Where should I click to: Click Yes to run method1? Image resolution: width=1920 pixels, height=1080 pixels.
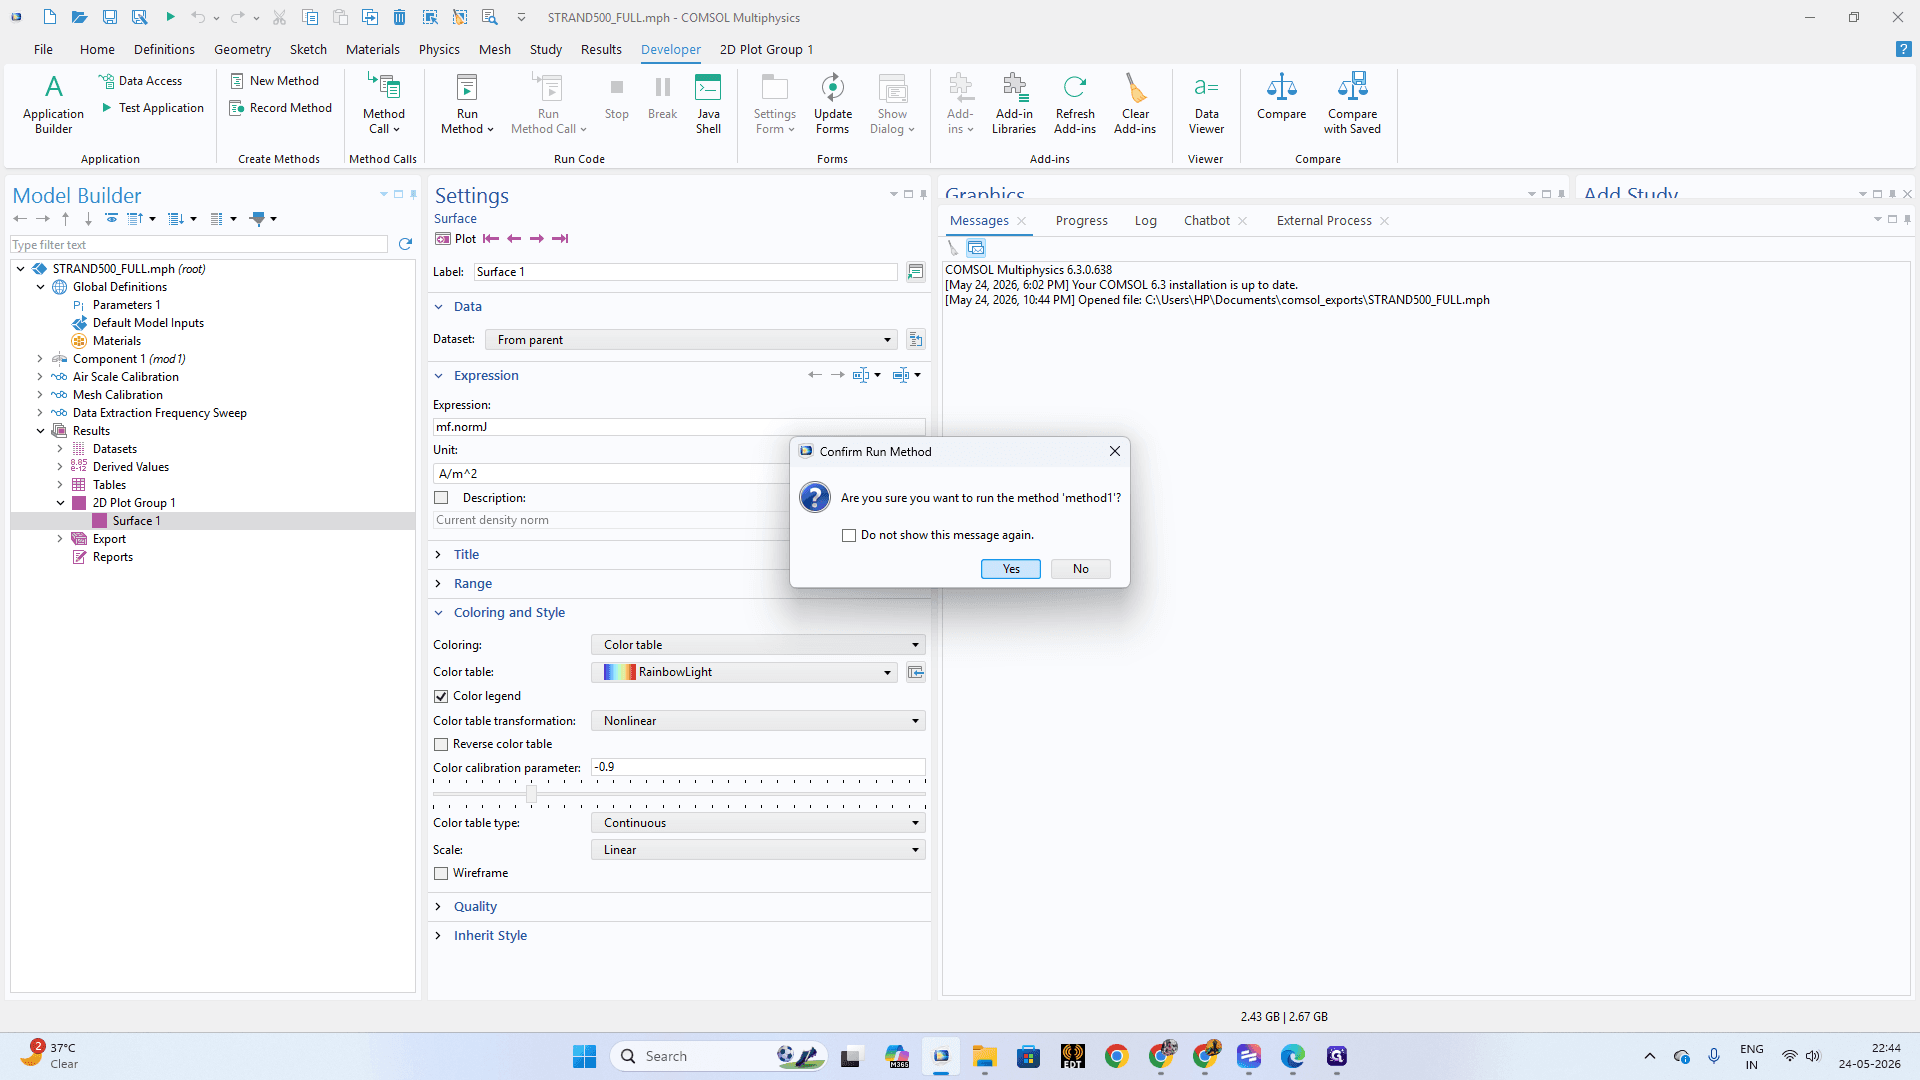coord(1011,569)
